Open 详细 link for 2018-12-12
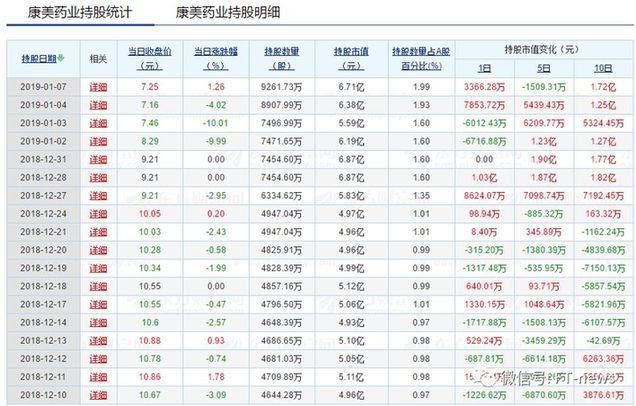This screenshot has height=406, width=636. [x=98, y=359]
